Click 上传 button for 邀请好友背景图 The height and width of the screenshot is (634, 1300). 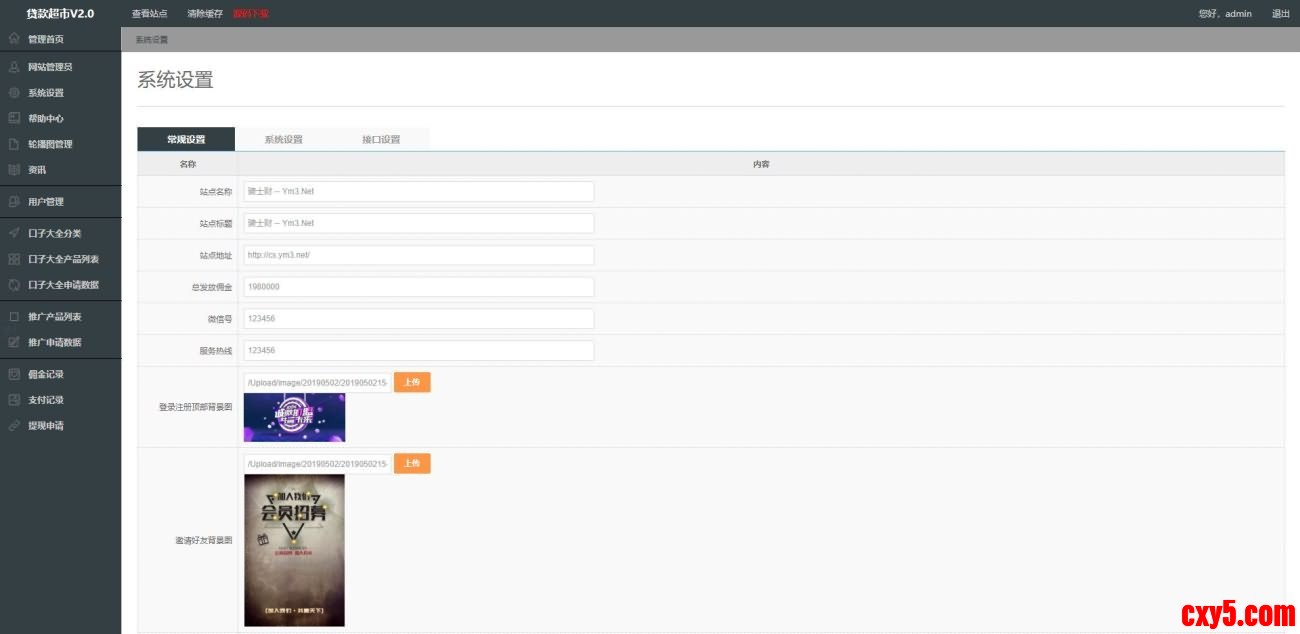[412, 464]
